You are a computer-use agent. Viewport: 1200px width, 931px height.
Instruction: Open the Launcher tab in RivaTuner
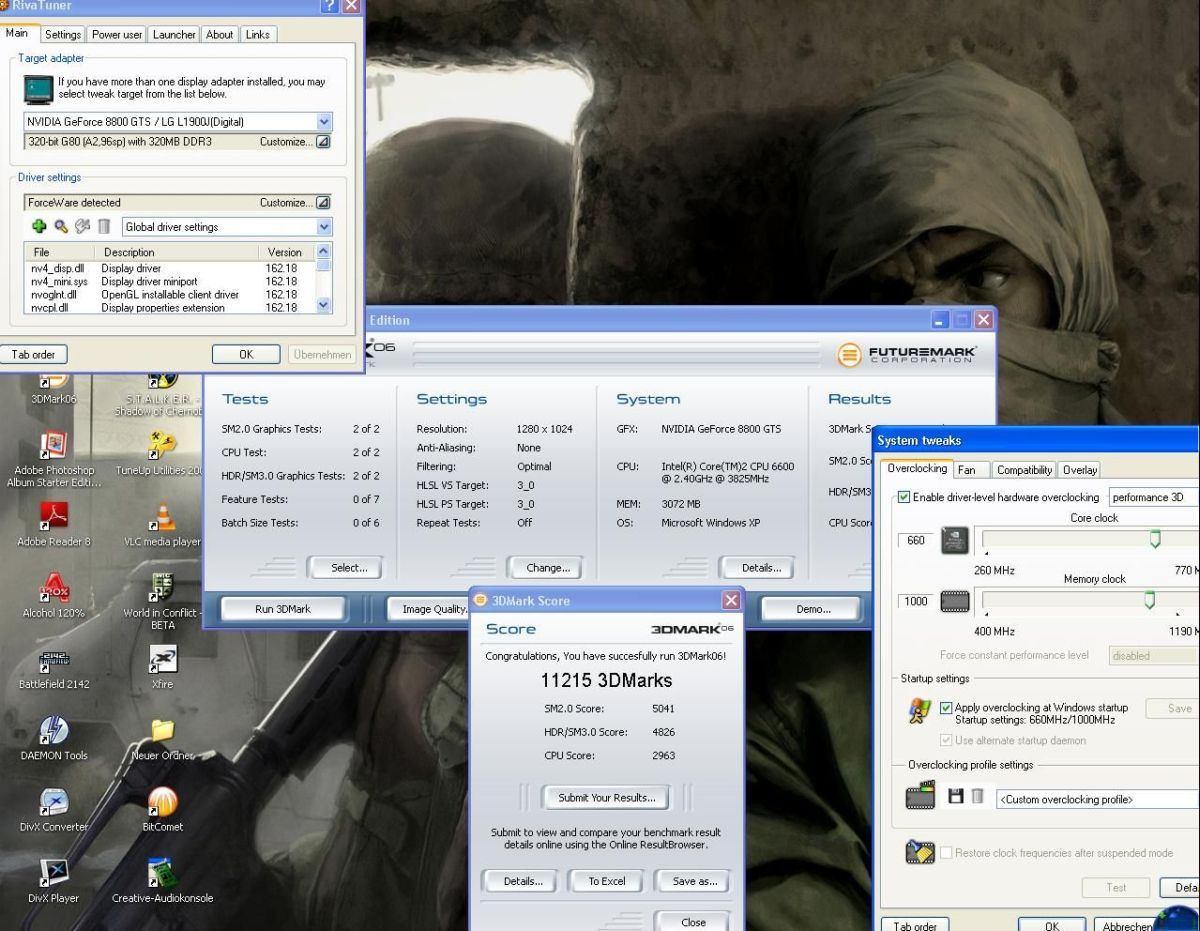pyautogui.click(x=174, y=34)
